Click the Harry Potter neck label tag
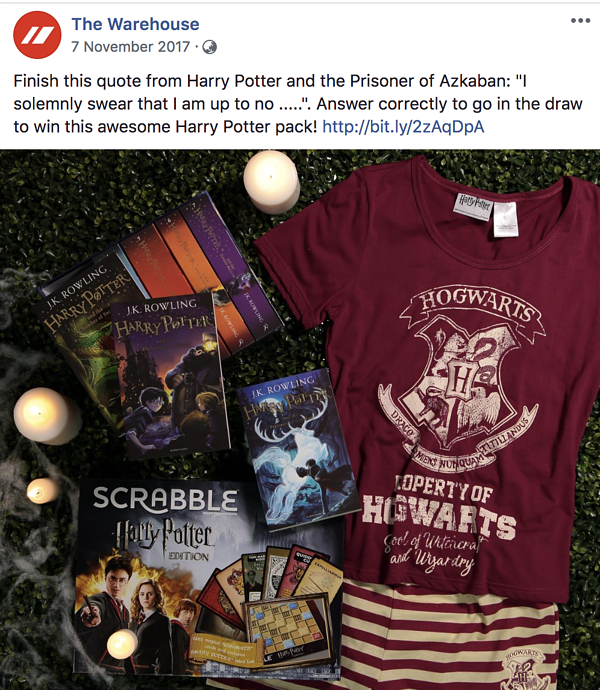Image resolution: width=600 pixels, height=690 pixels. tap(473, 206)
